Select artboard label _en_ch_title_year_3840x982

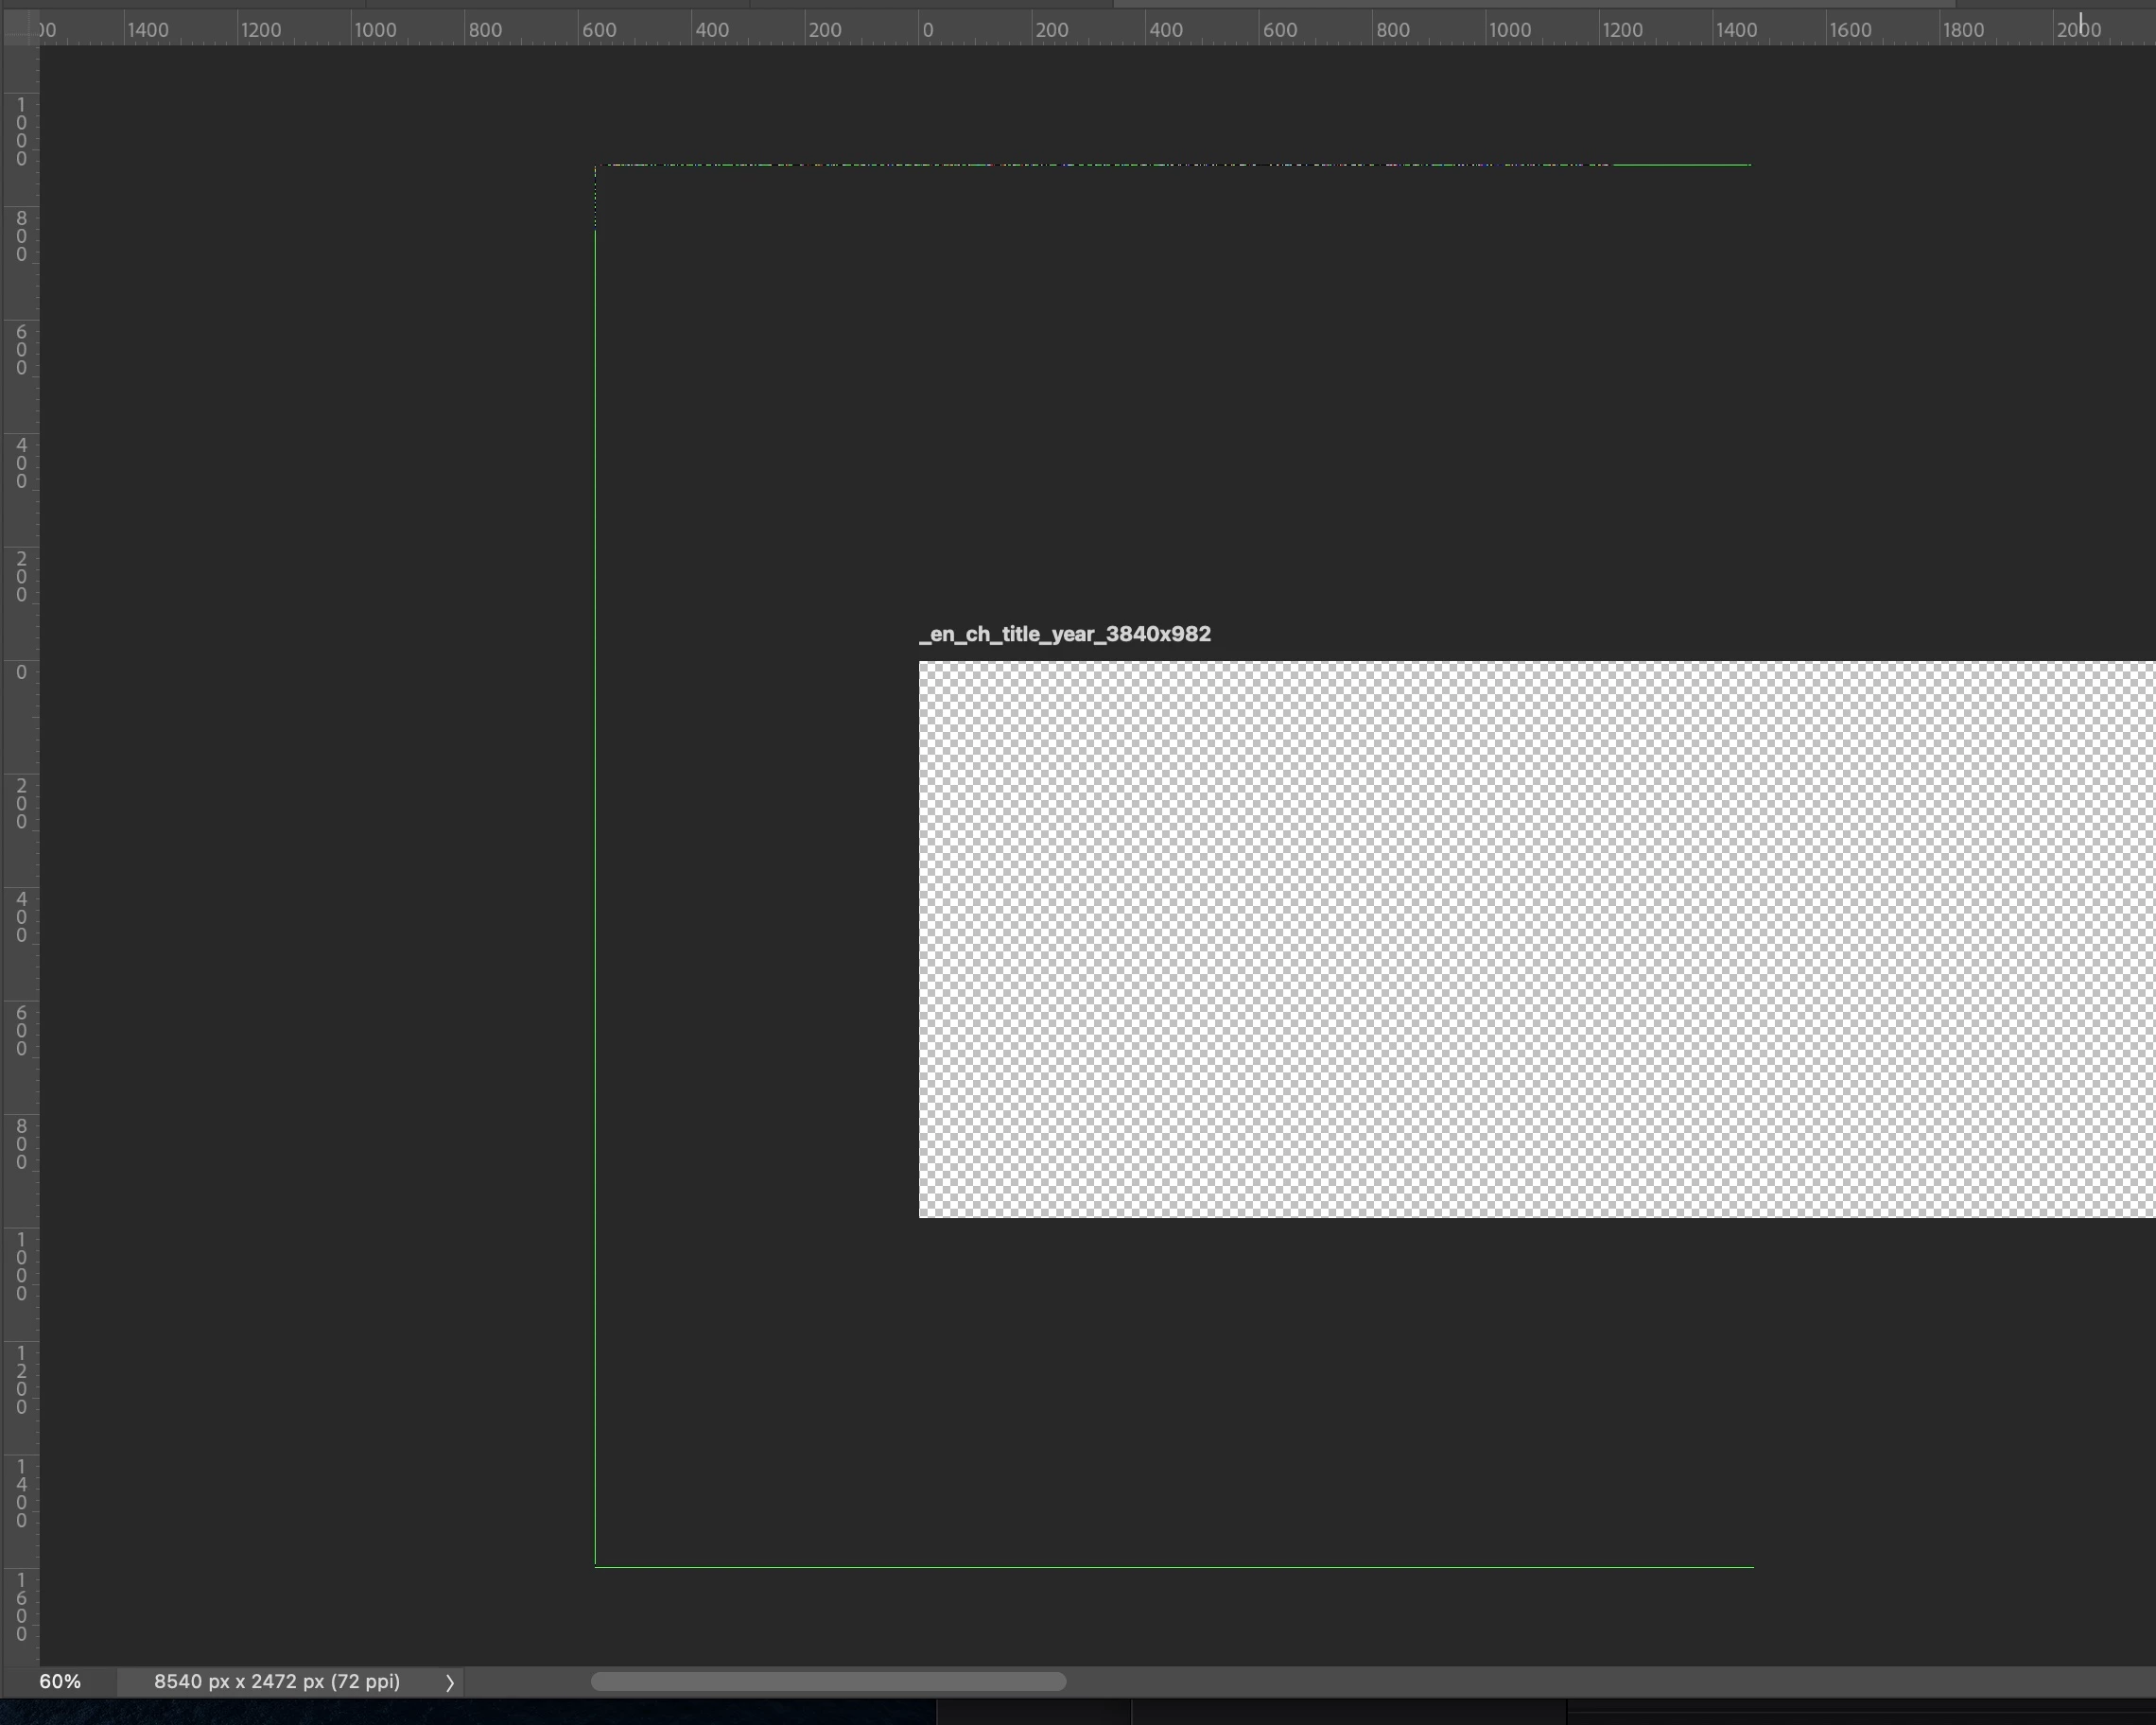point(1065,634)
